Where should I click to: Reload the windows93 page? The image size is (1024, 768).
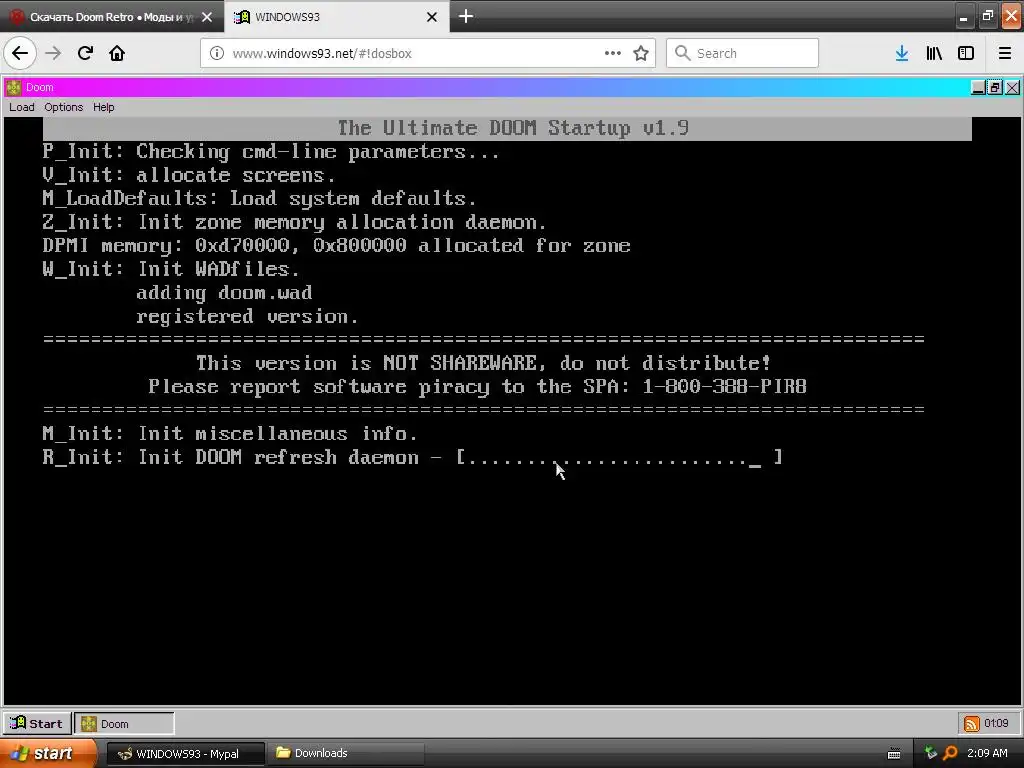click(85, 53)
